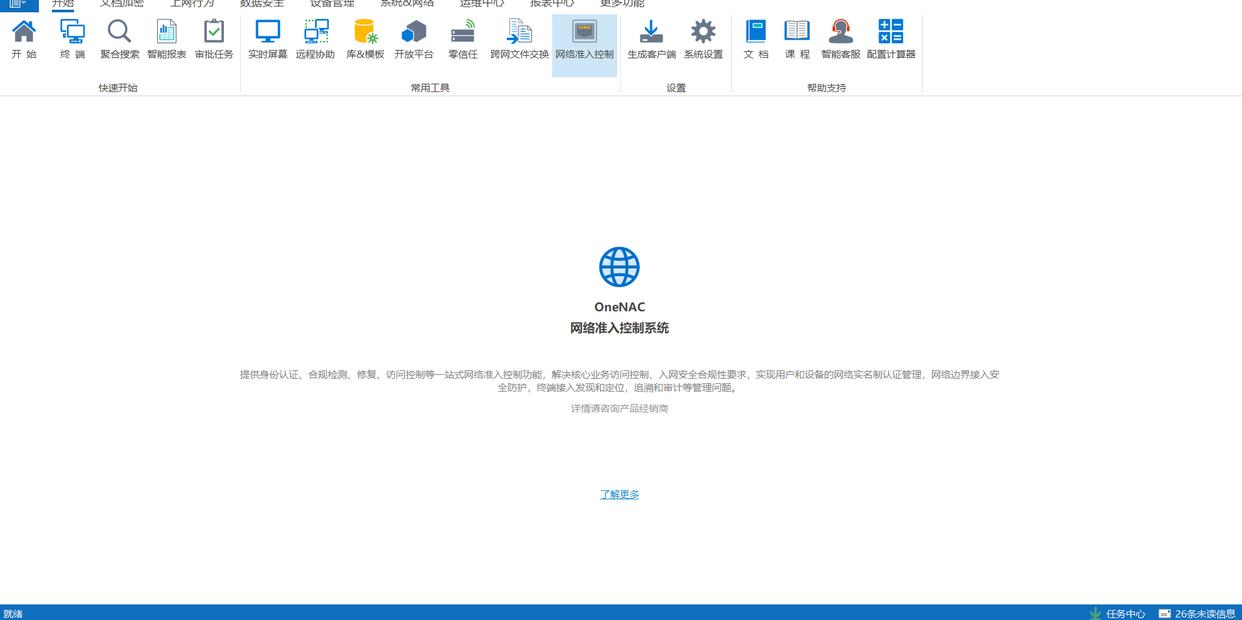
Task: Open application menu button at top-left
Action: pos(19,4)
